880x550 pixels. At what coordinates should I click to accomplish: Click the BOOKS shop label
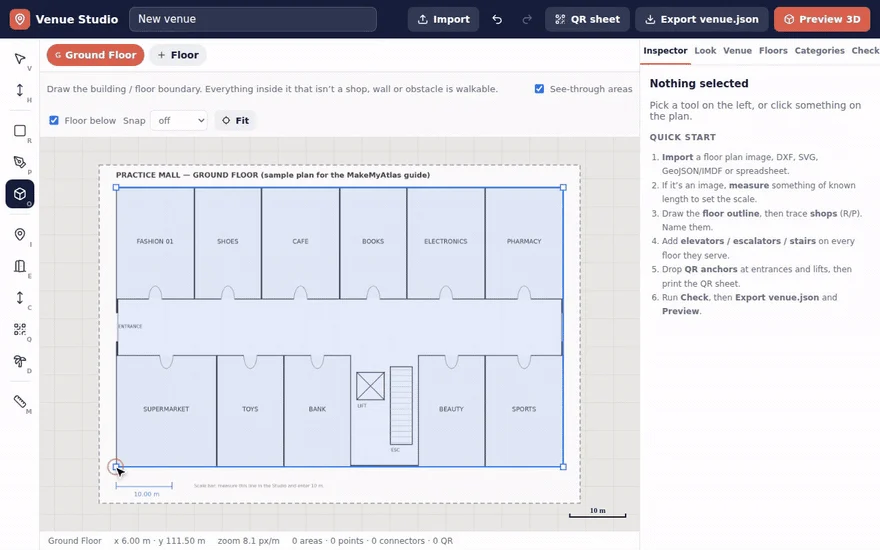[373, 241]
